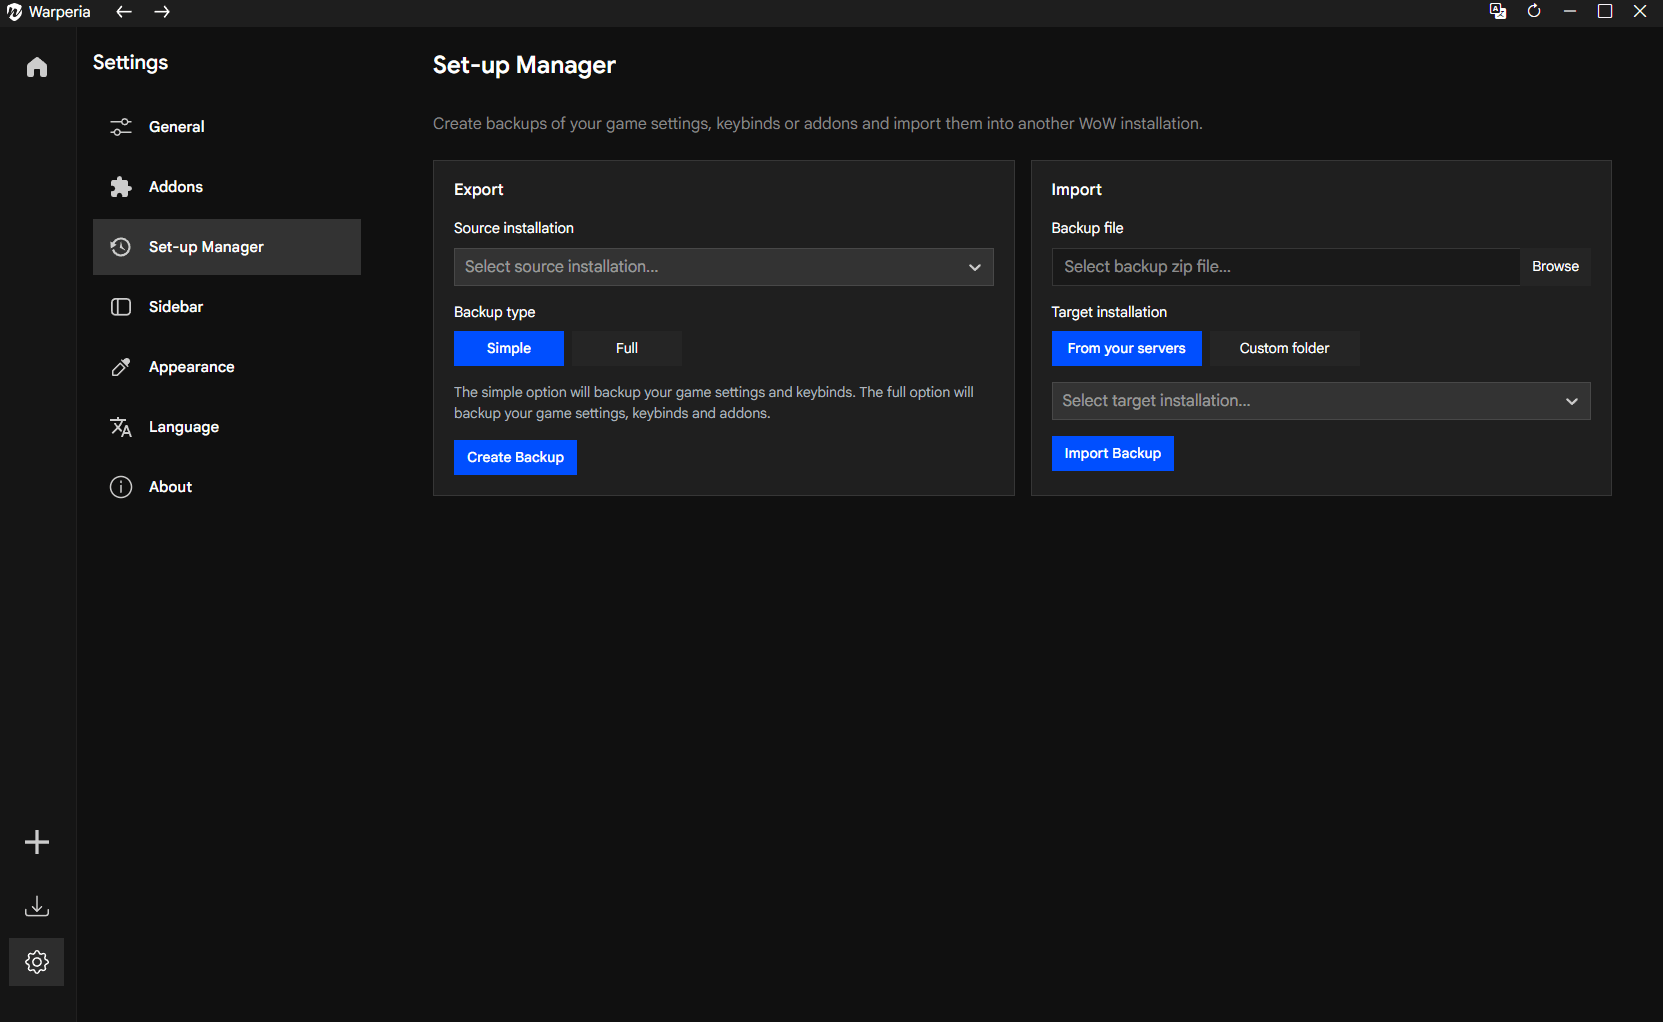Click the translate icon in title bar

click(1498, 11)
